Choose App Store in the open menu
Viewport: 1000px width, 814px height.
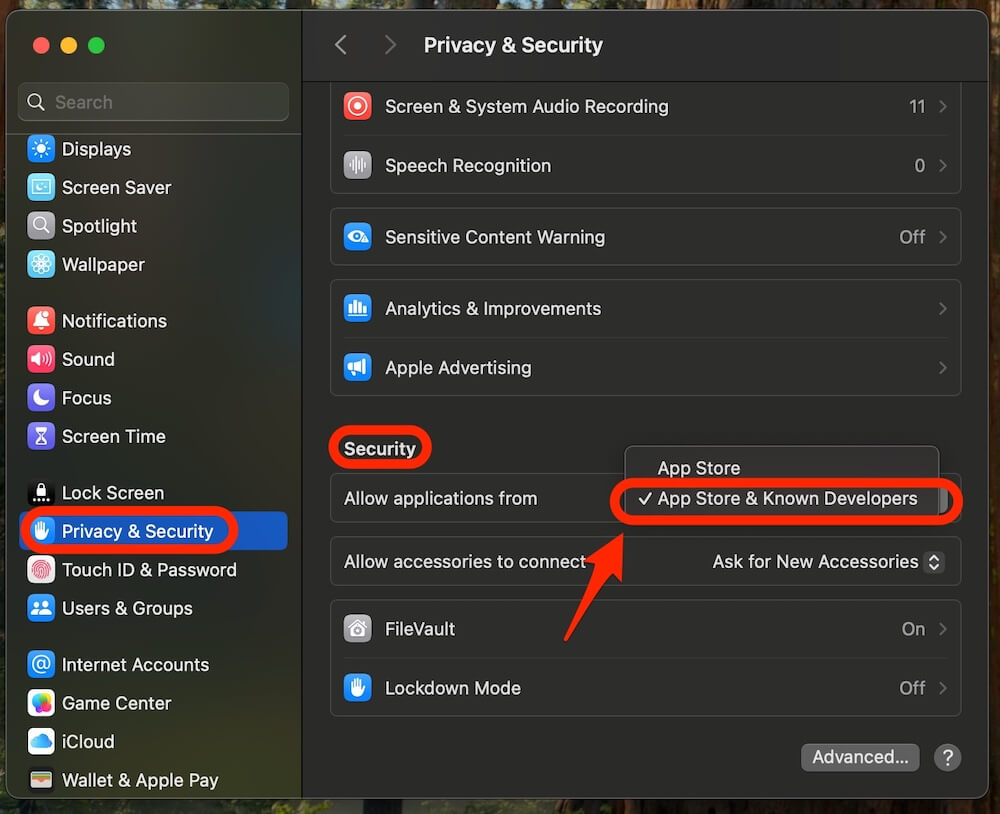[698, 467]
